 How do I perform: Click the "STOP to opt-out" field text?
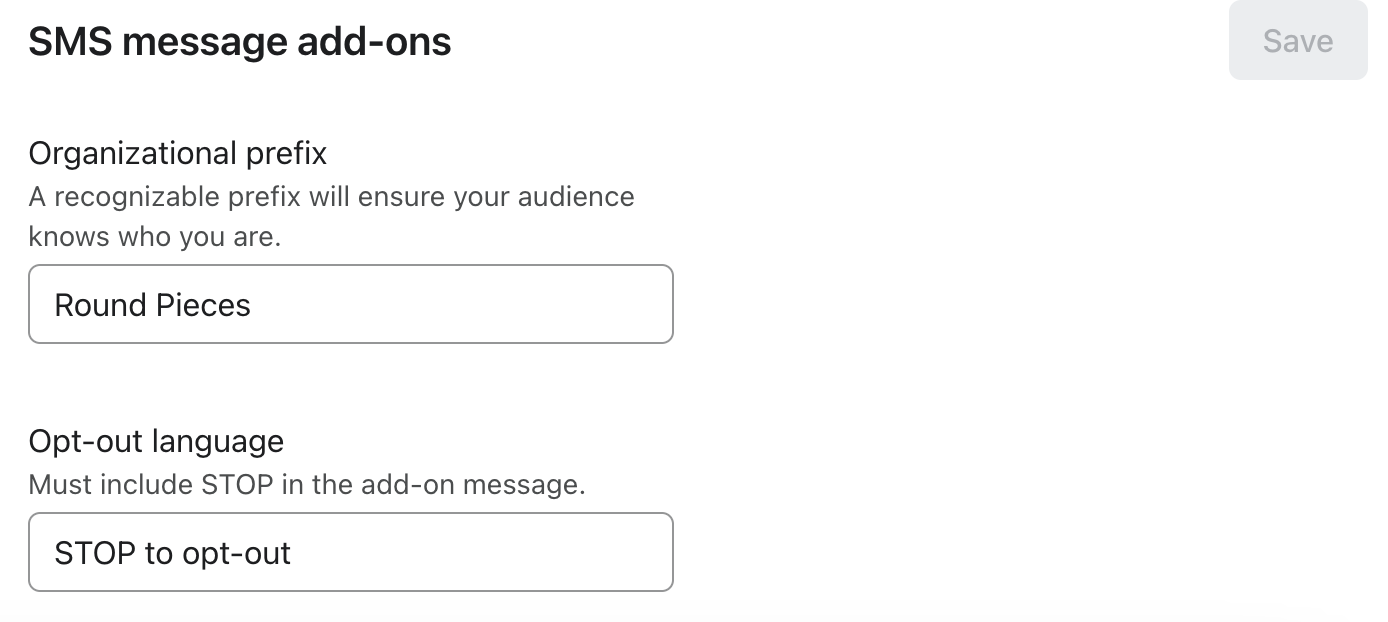click(x=172, y=553)
